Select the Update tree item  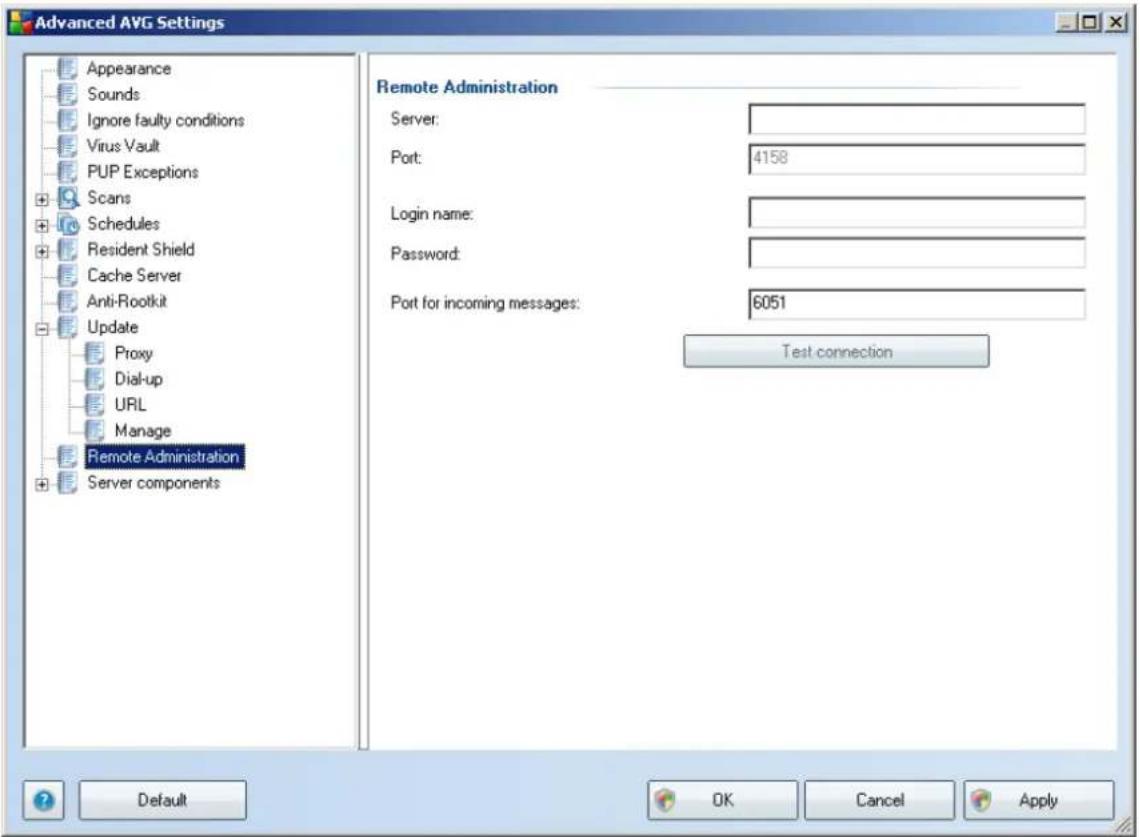click(113, 327)
